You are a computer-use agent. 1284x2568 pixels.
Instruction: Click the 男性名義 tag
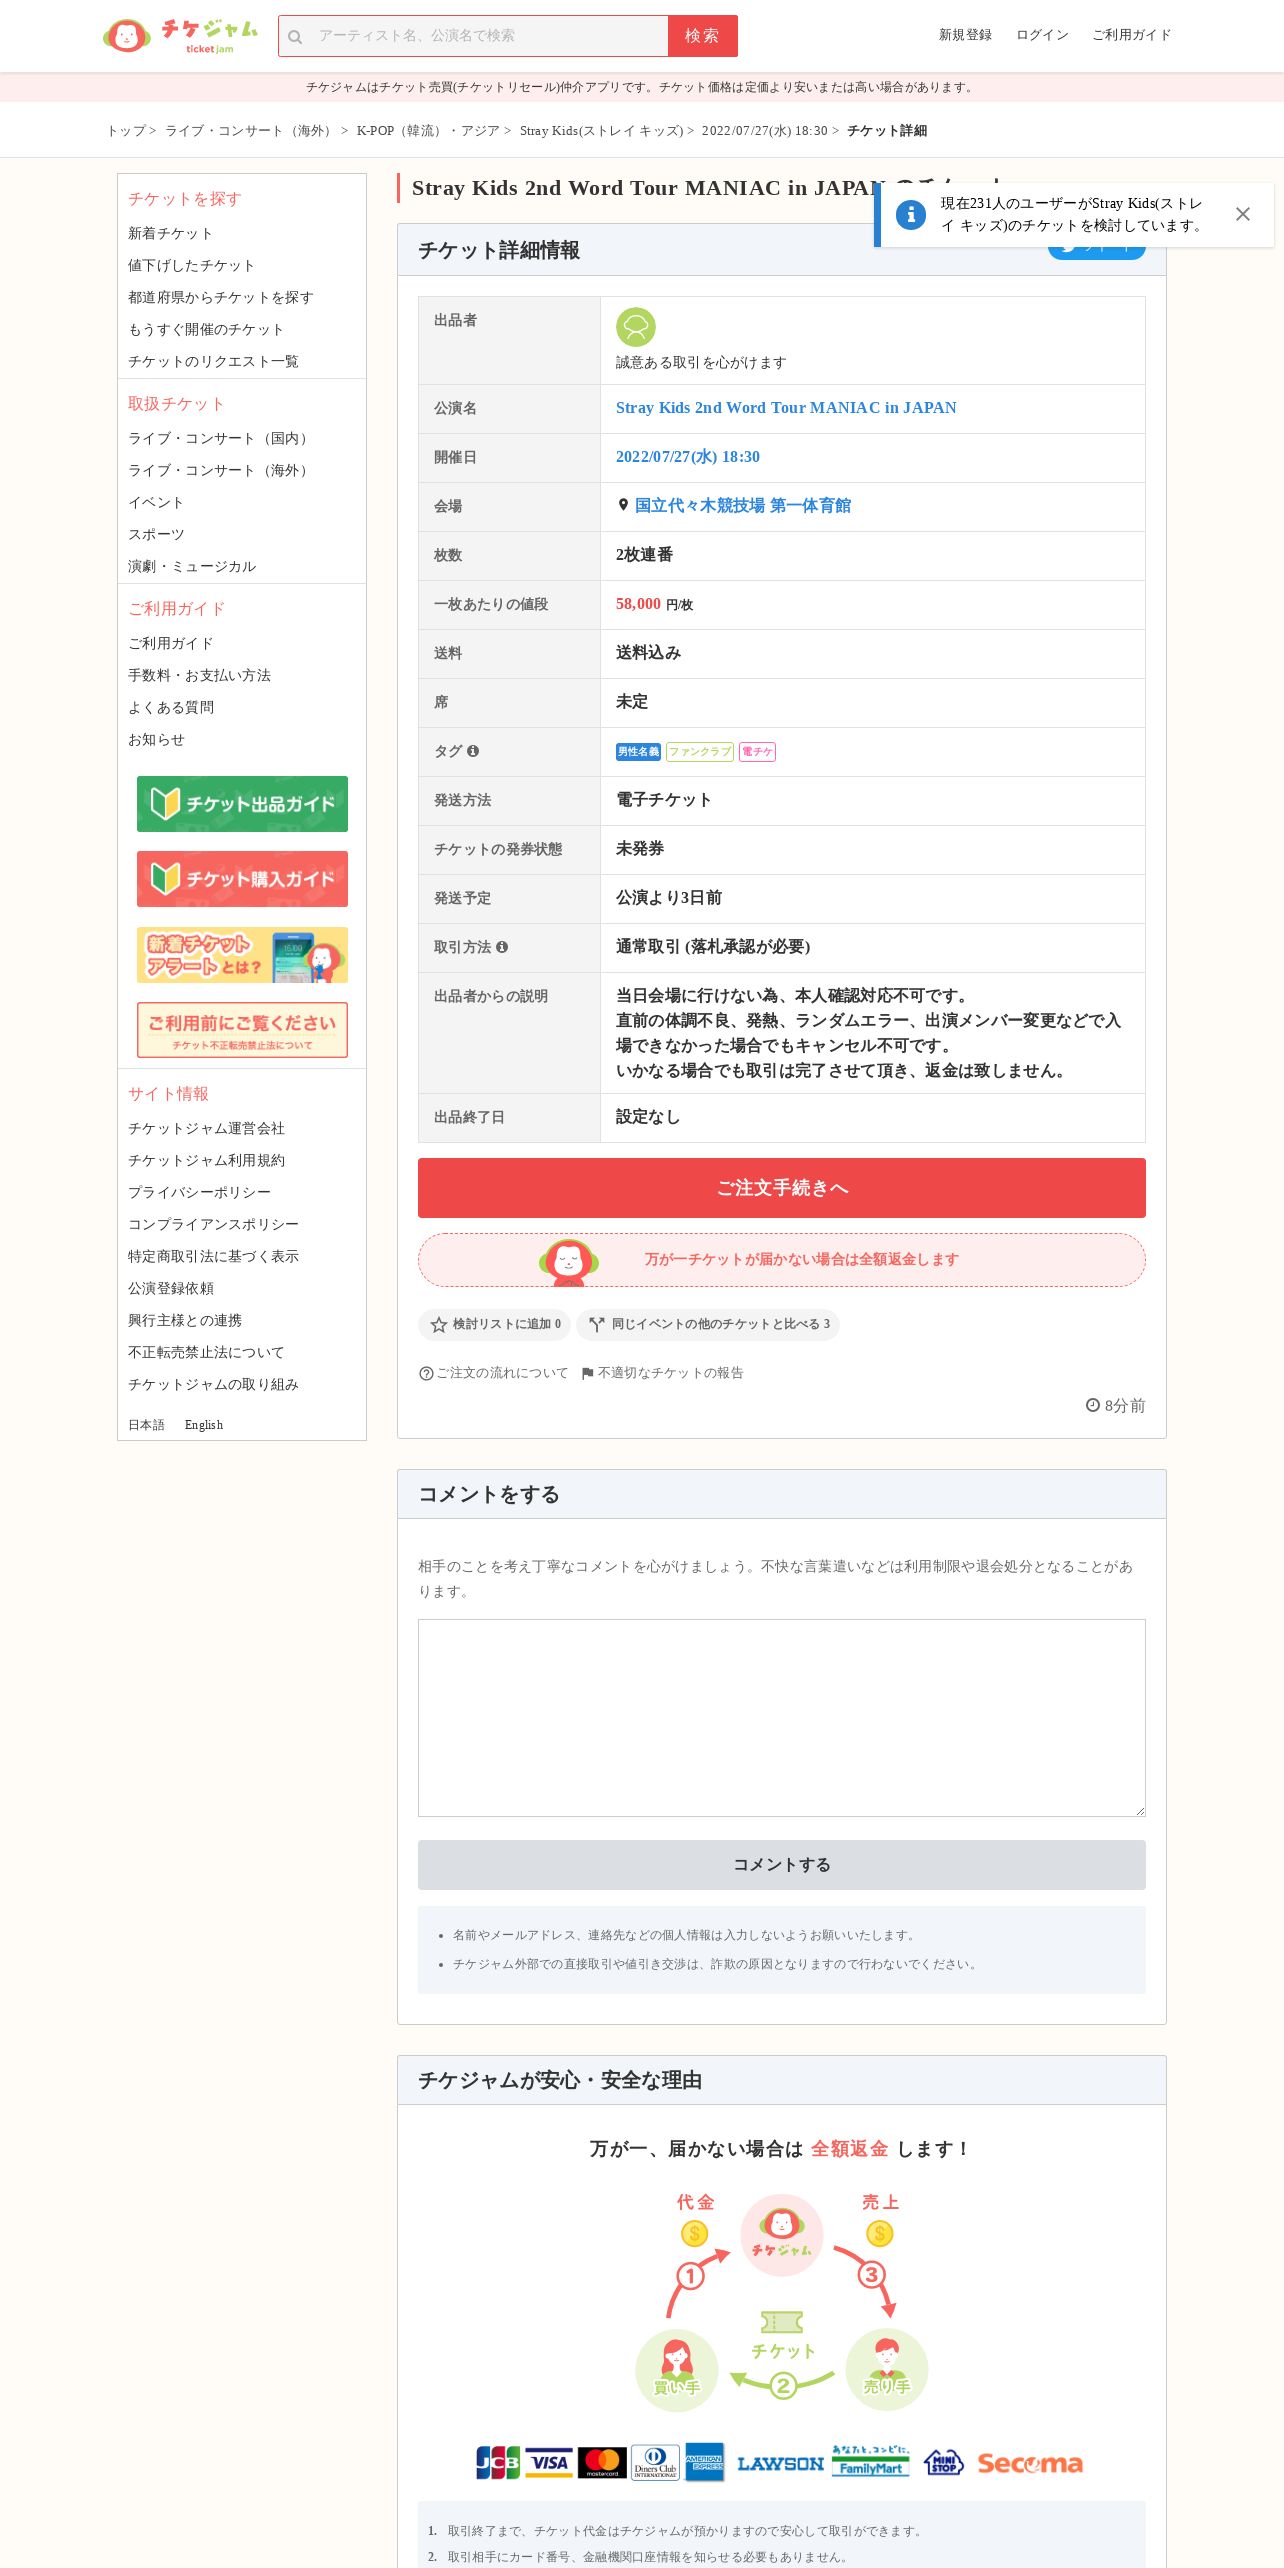coord(638,752)
